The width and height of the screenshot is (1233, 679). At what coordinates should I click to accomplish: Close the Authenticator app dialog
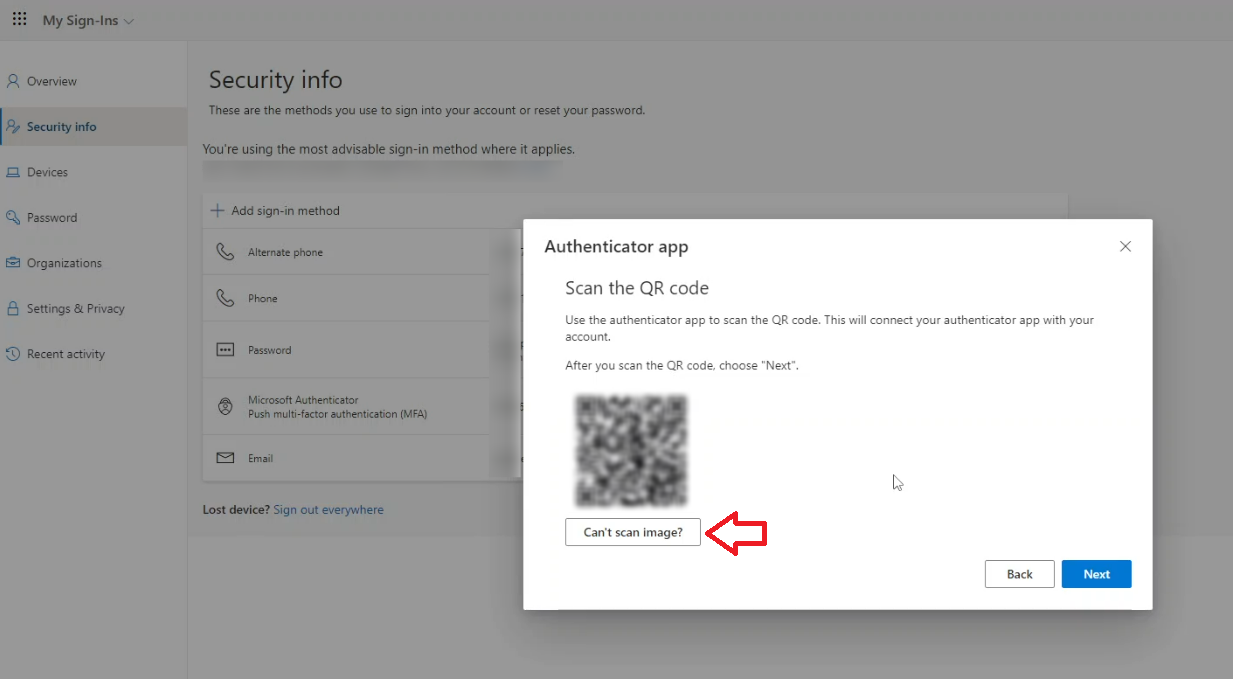click(x=1125, y=246)
